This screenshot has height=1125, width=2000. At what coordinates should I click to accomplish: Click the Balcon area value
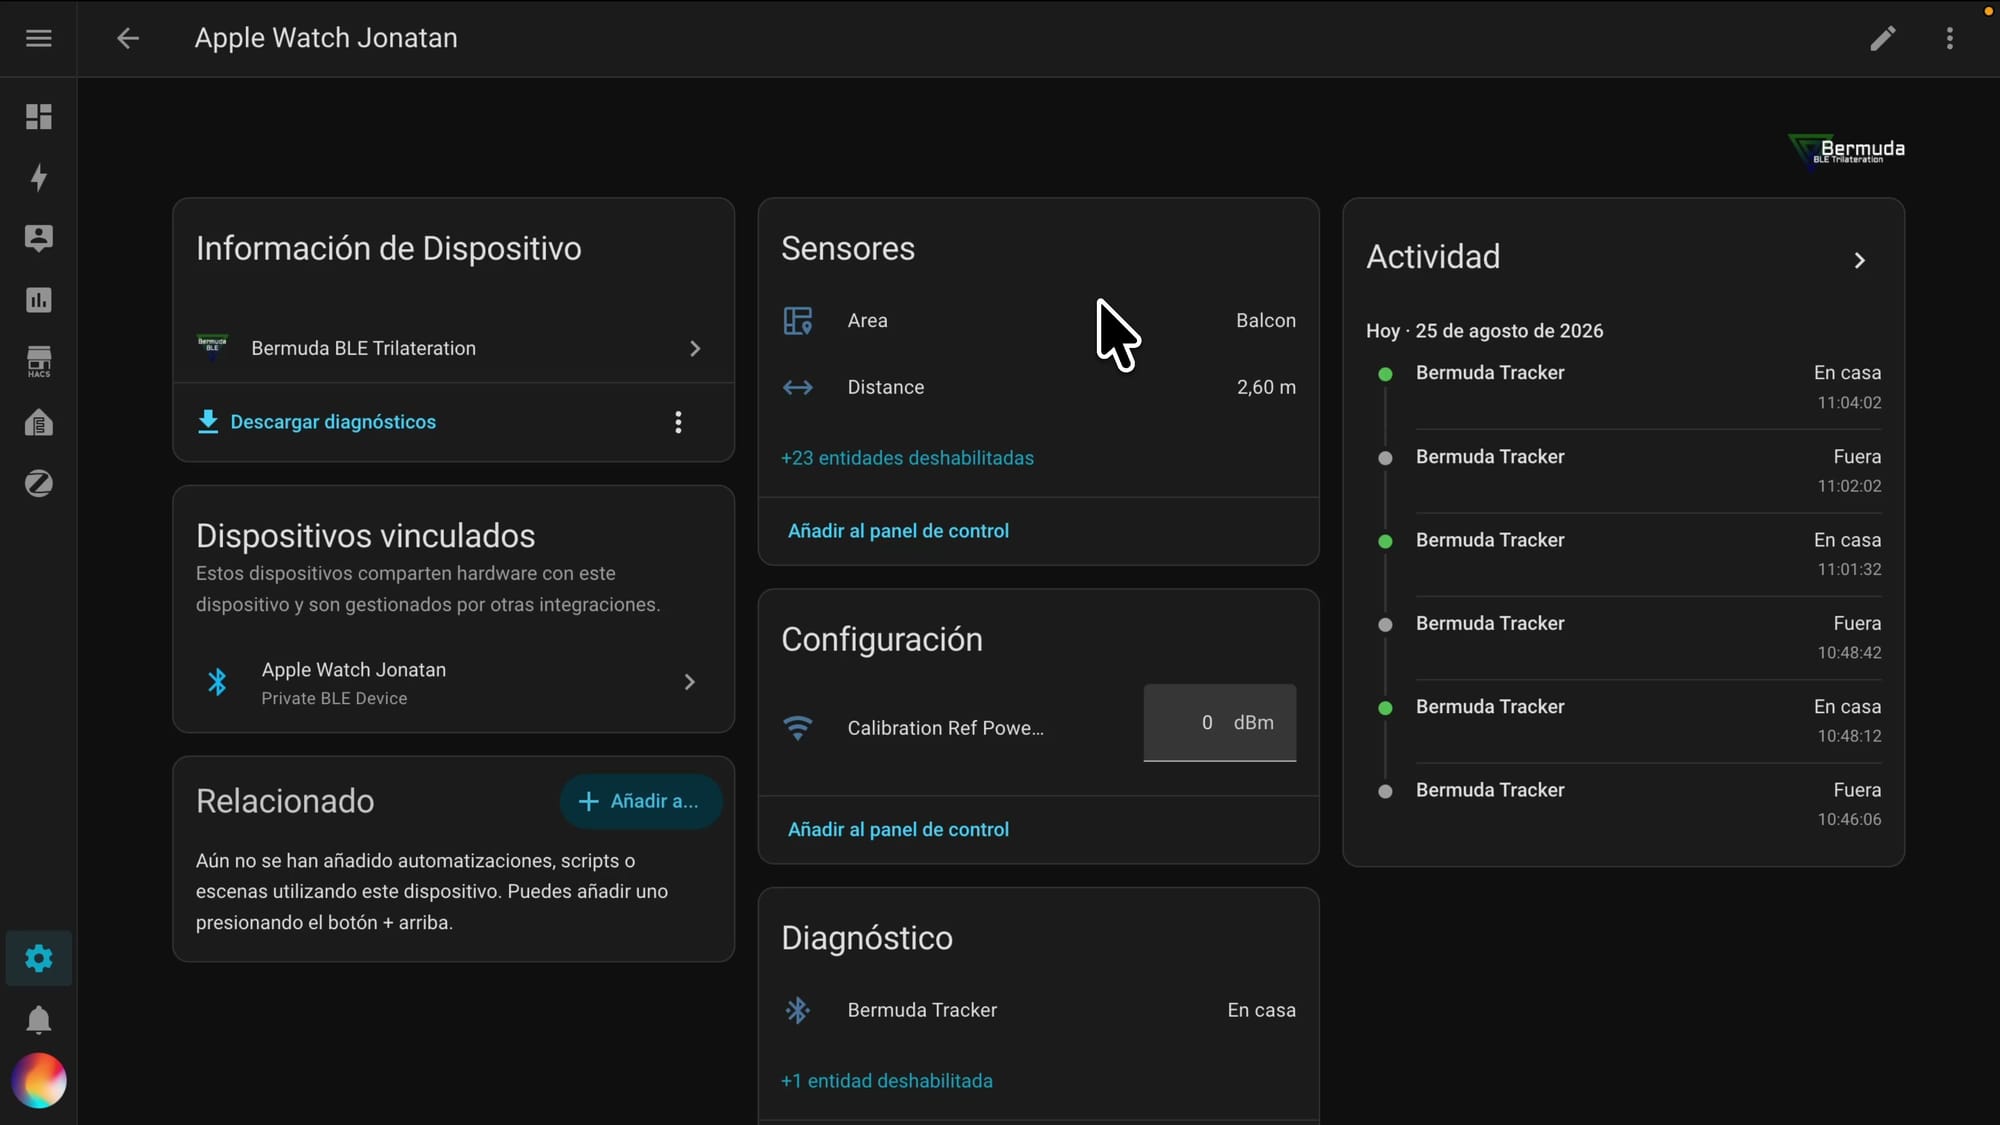1266,321
